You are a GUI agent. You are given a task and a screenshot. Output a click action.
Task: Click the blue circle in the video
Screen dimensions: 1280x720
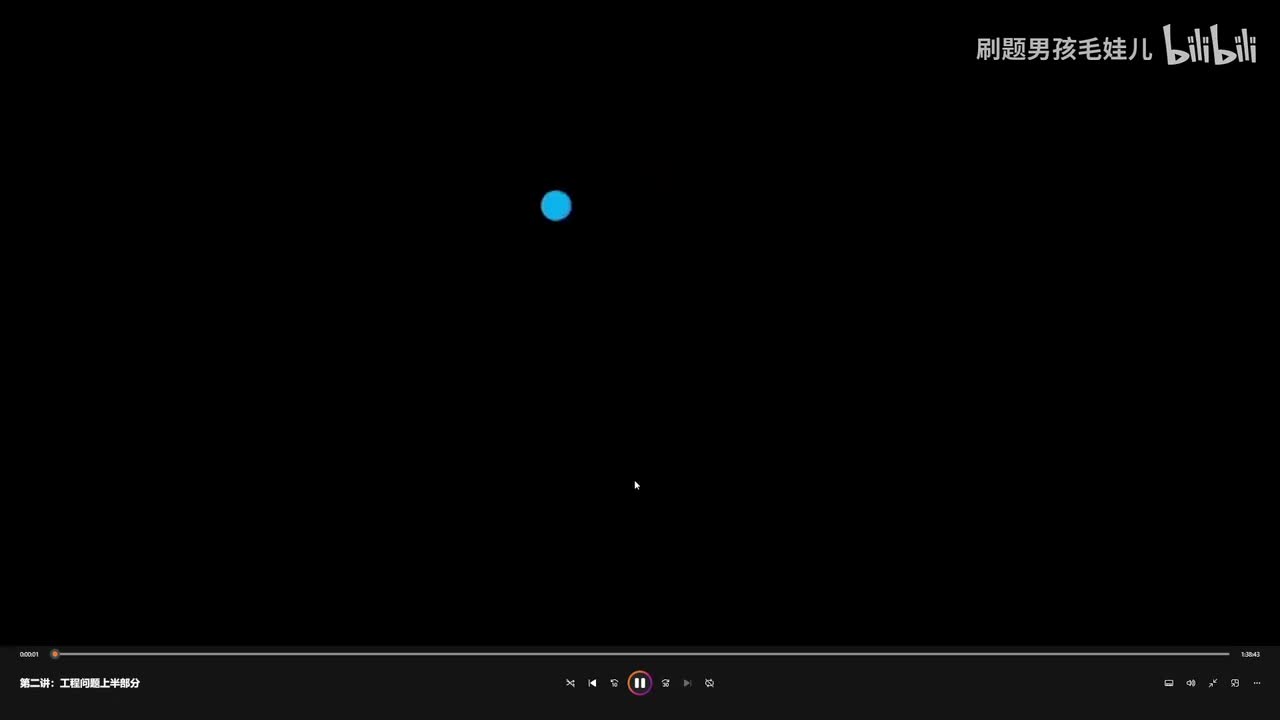tap(556, 206)
